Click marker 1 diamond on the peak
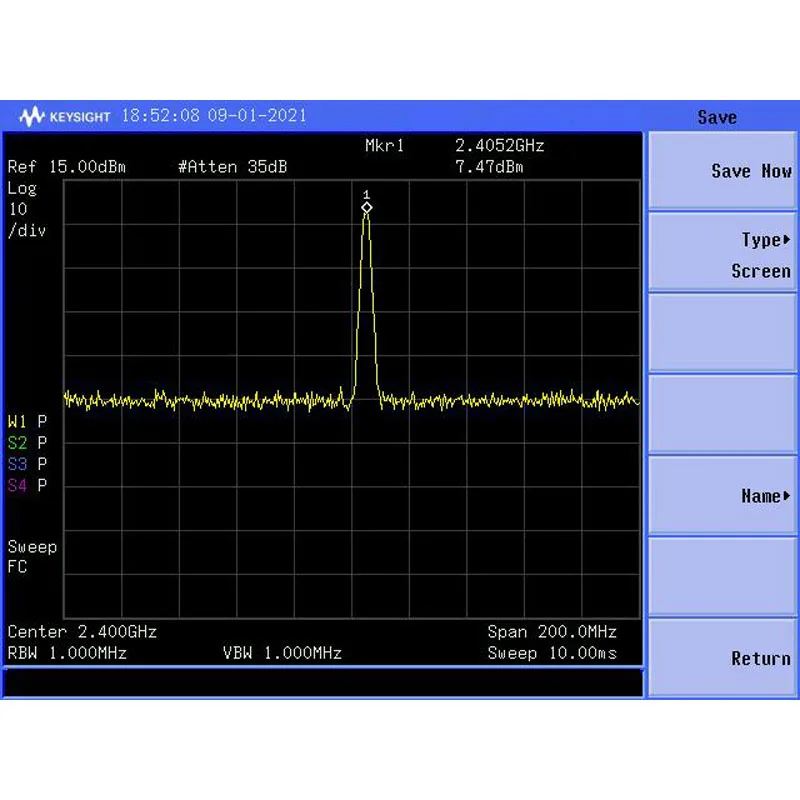Image resolution: width=800 pixels, height=800 pixels. 366,208
